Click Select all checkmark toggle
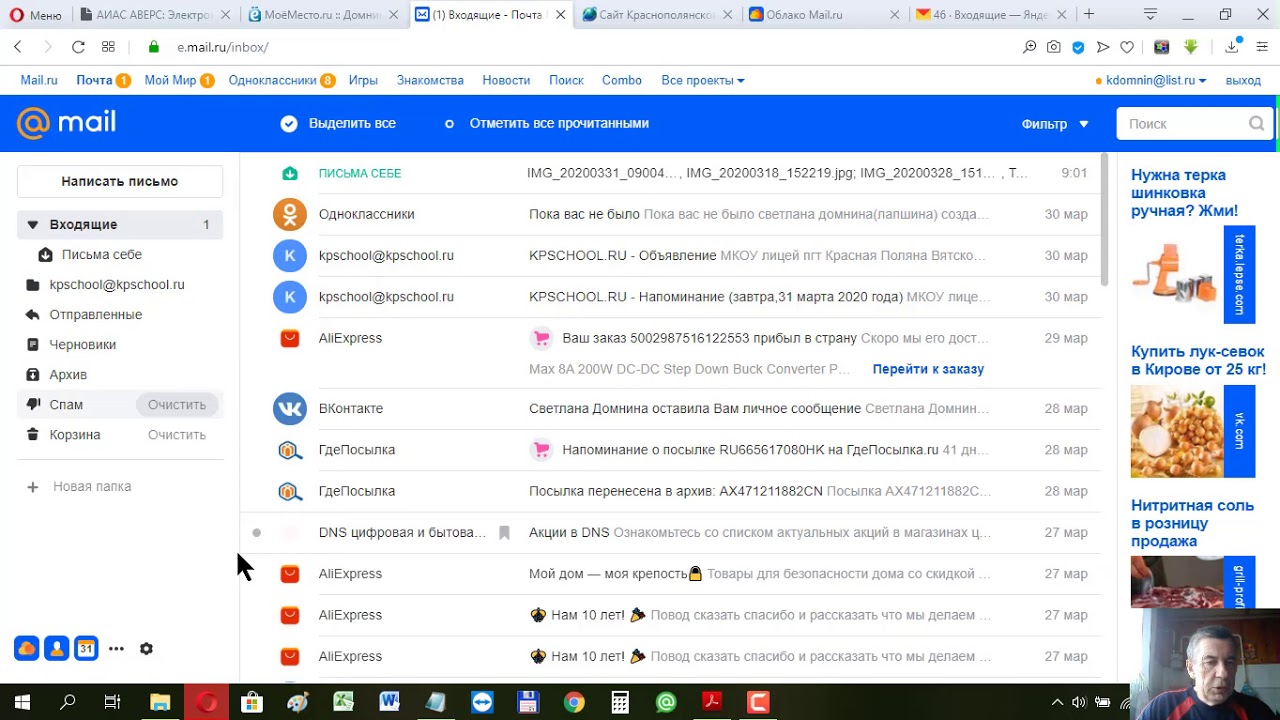This screenshot has width=1280, height=720. [289, 124]
